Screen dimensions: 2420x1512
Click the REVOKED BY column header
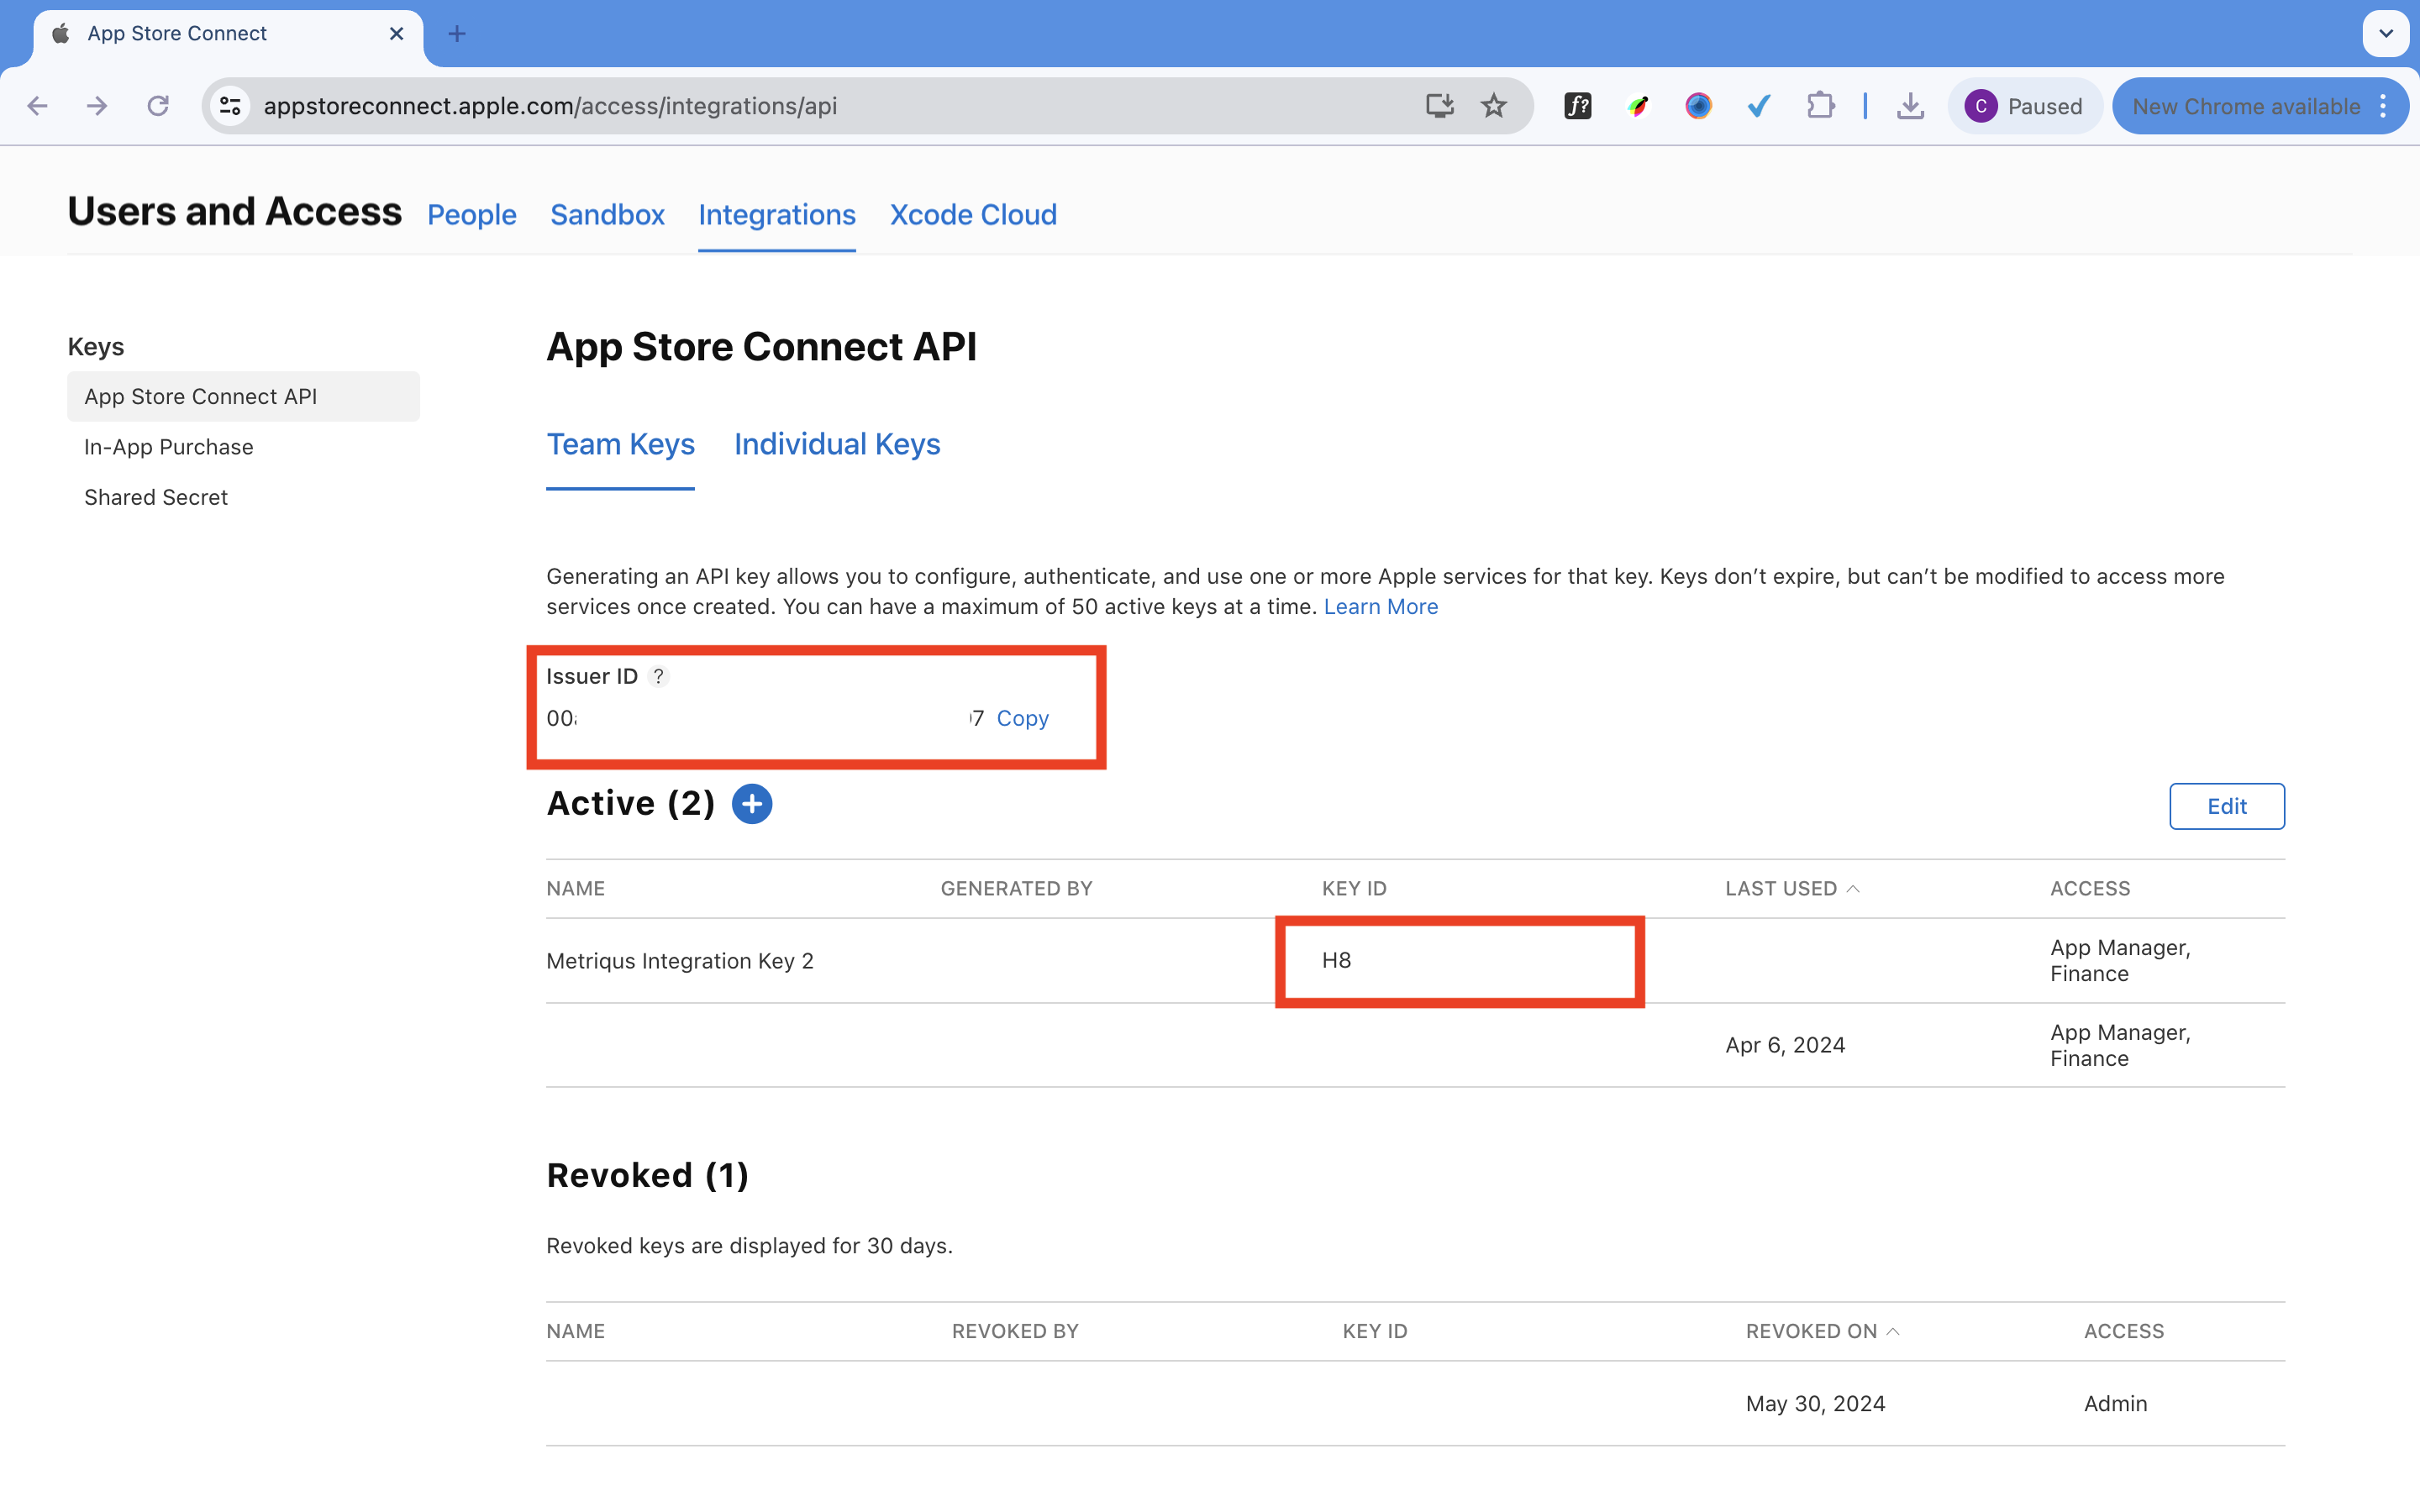click(1015, 1331)
